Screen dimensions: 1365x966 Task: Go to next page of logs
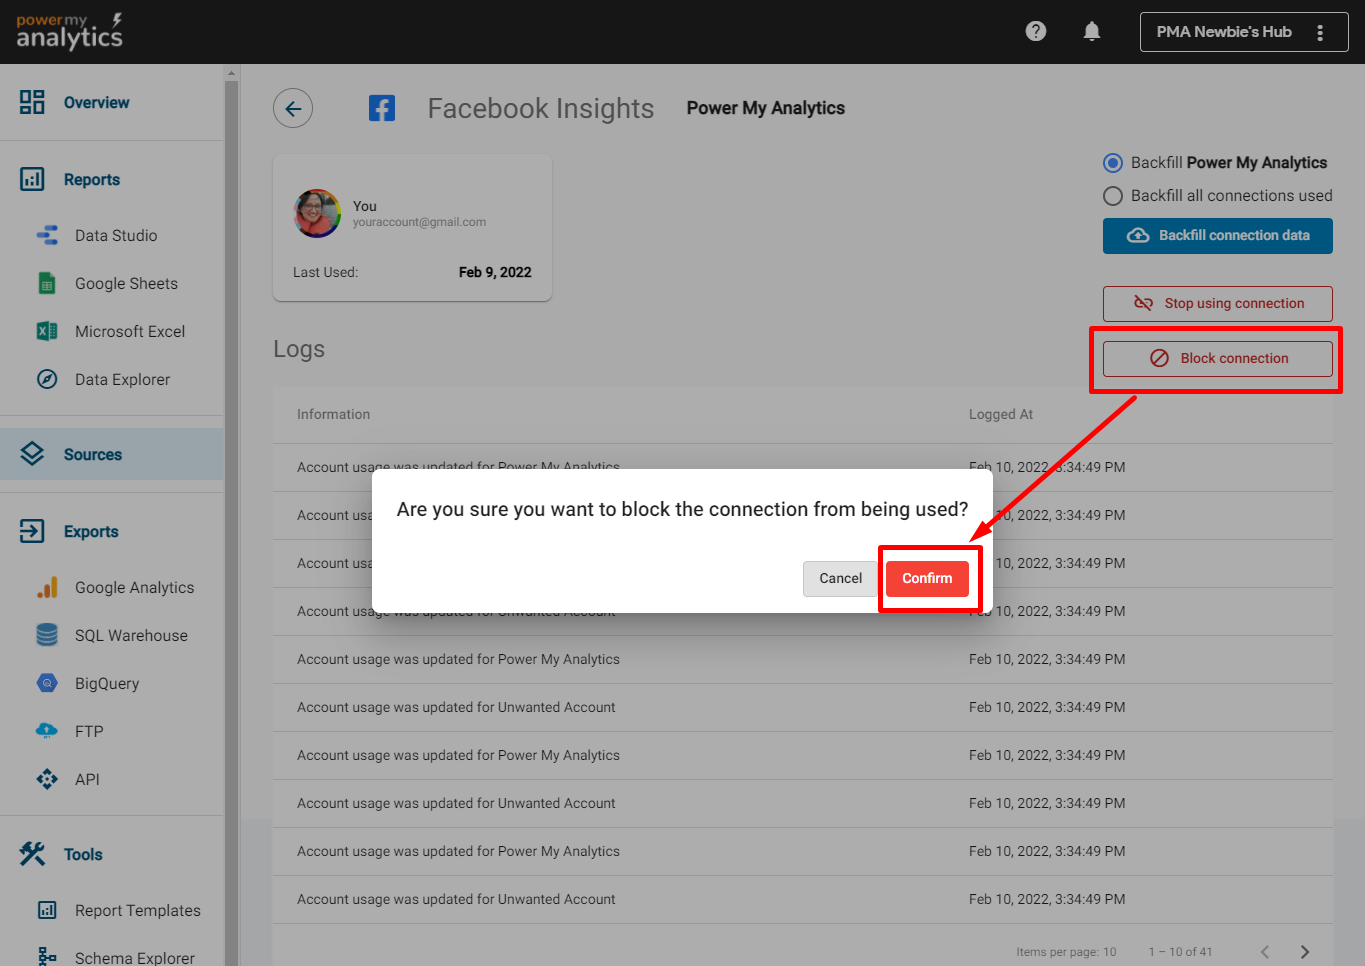tap(1304, 951)
